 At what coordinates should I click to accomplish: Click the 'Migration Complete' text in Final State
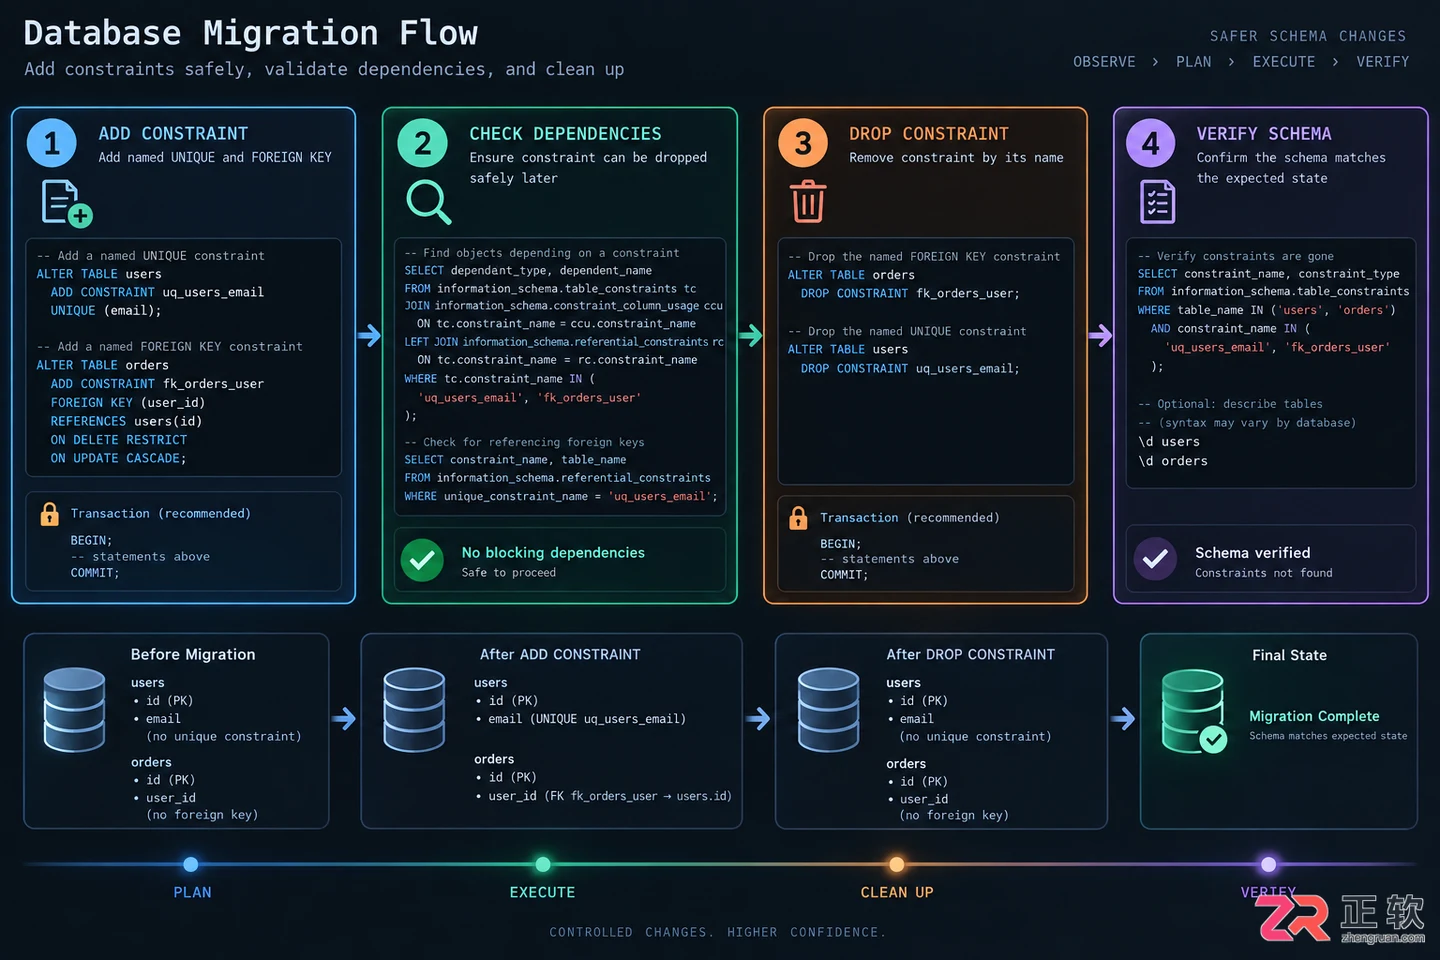(x=1314, y=717)
